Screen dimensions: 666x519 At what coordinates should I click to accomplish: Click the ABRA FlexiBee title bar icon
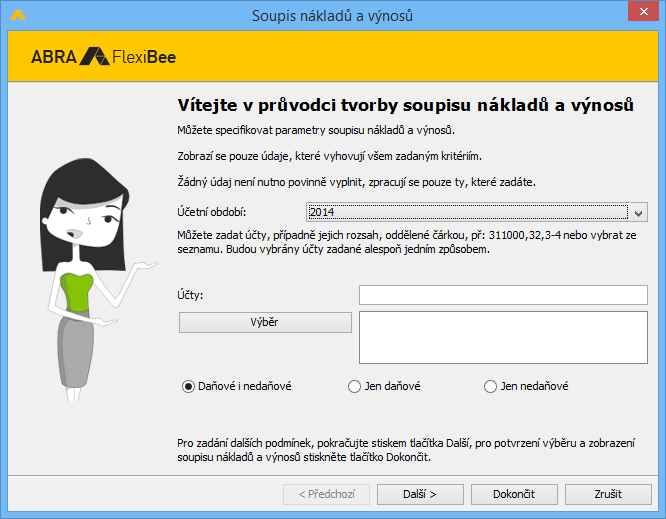coord(18,15)
